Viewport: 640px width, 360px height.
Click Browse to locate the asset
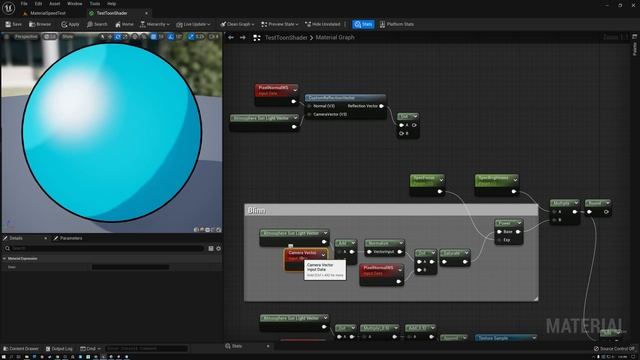[40, 24]
